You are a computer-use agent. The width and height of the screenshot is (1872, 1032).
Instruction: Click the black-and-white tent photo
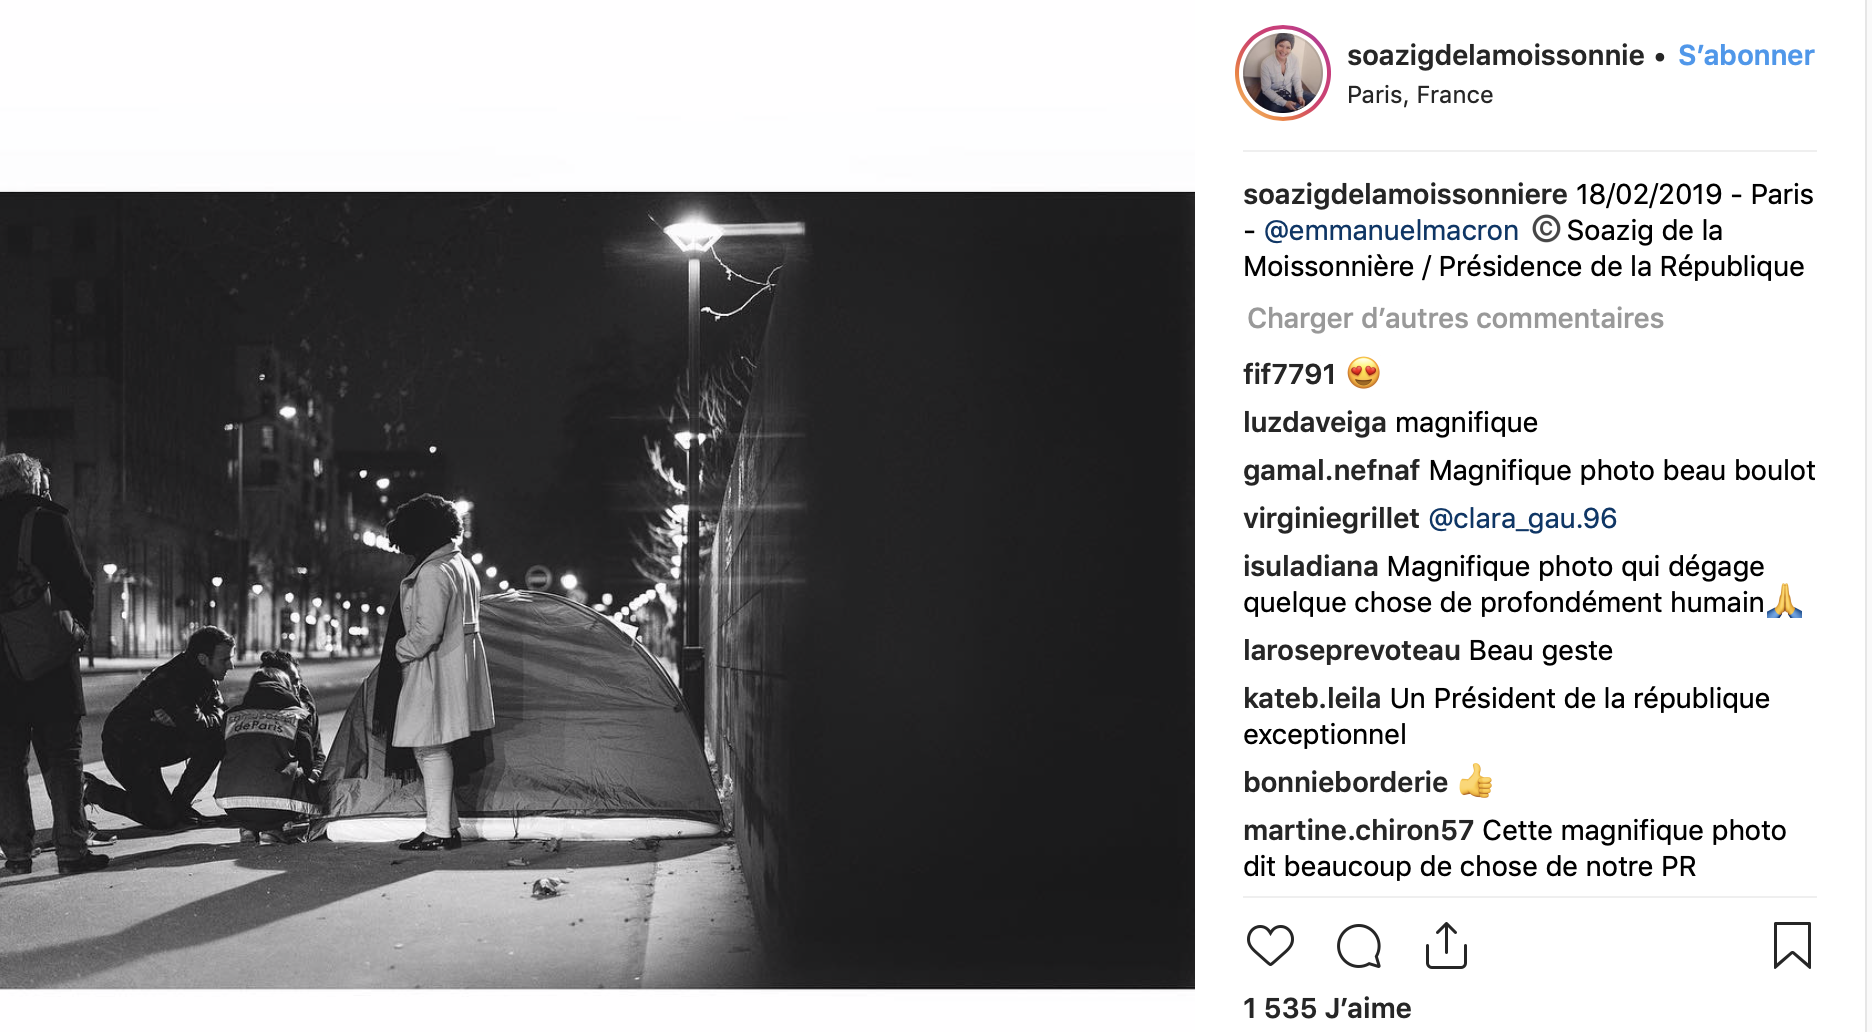click(x=597, y=590)
